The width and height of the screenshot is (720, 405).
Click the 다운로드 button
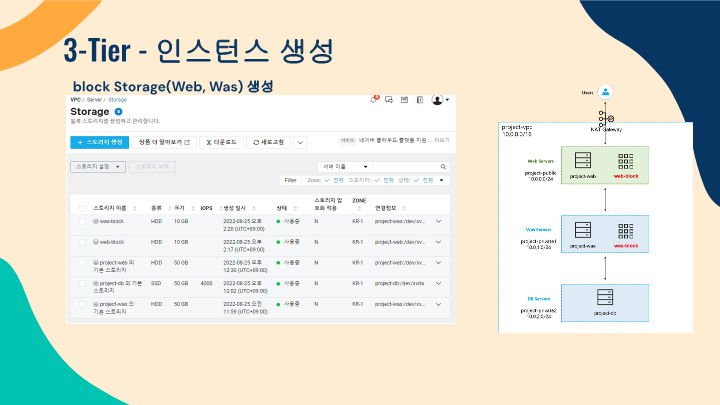pyautogui.click(x=221, y=142)
